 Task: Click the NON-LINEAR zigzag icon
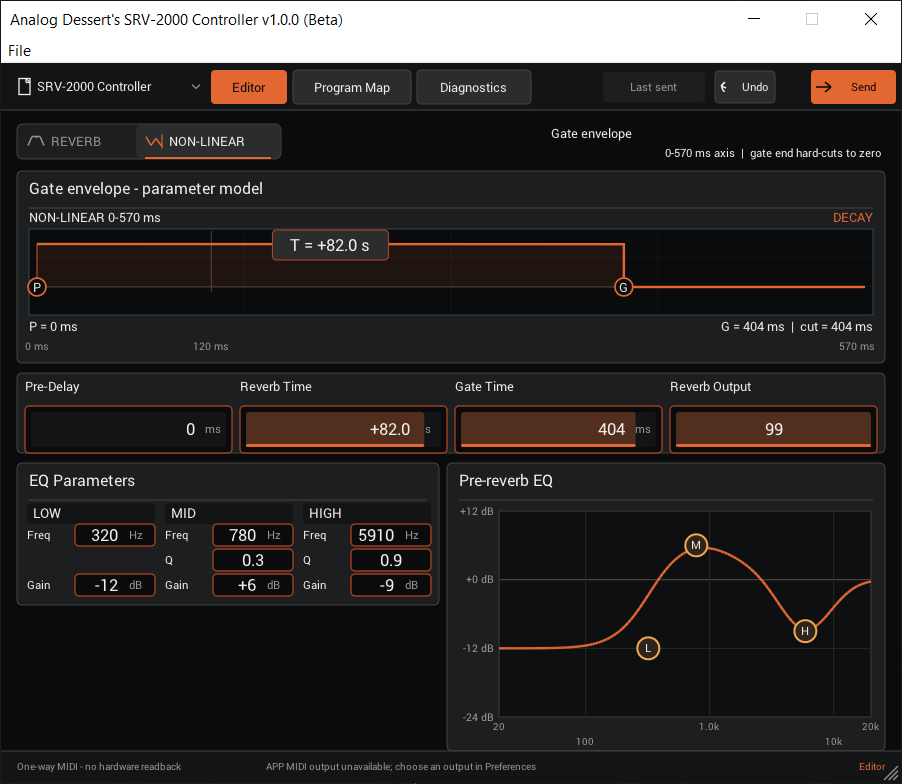[154, 141]
